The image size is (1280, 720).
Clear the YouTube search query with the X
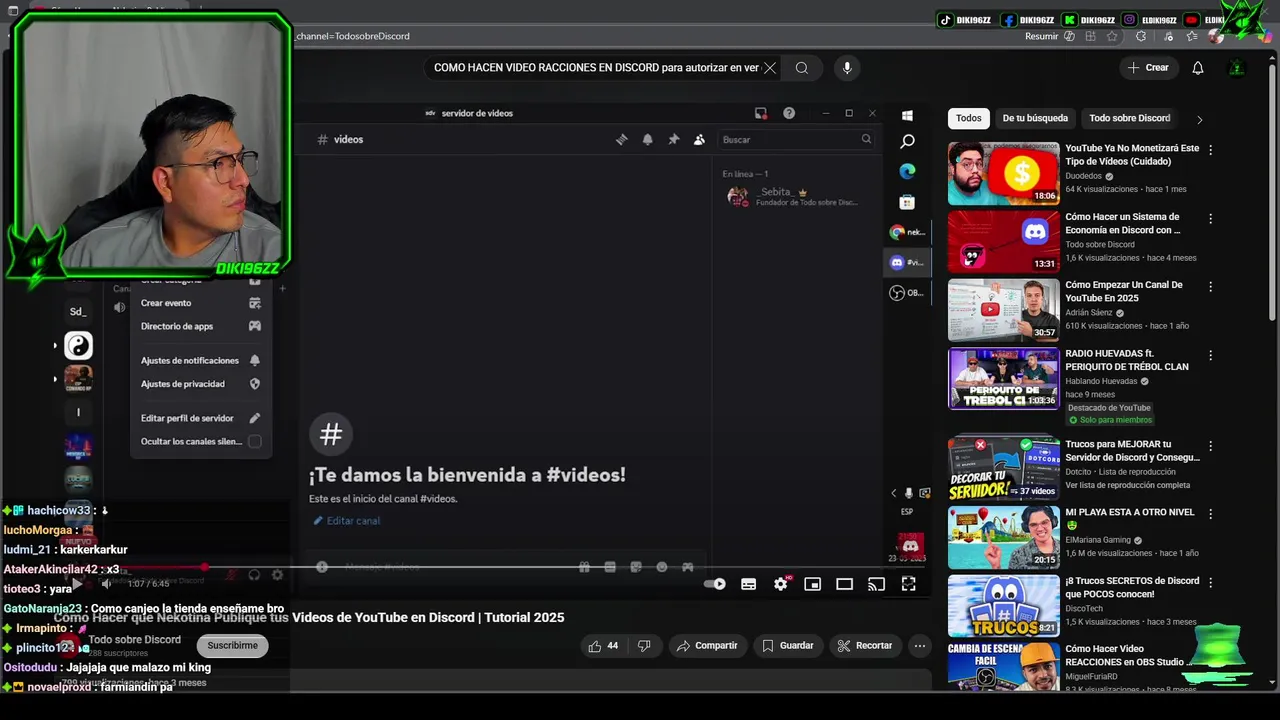point(770,68)
